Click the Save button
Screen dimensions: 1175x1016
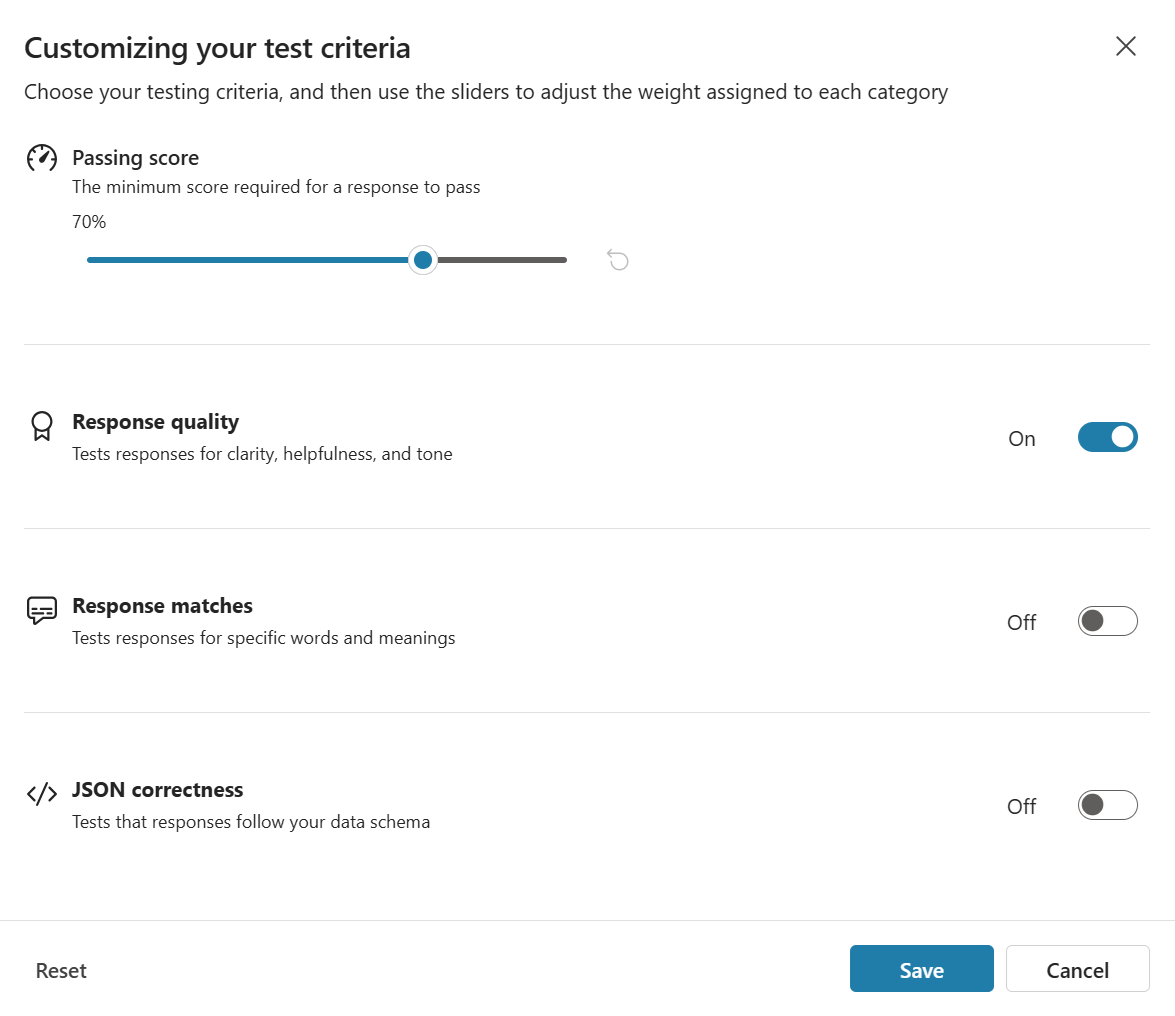[921, 968]
